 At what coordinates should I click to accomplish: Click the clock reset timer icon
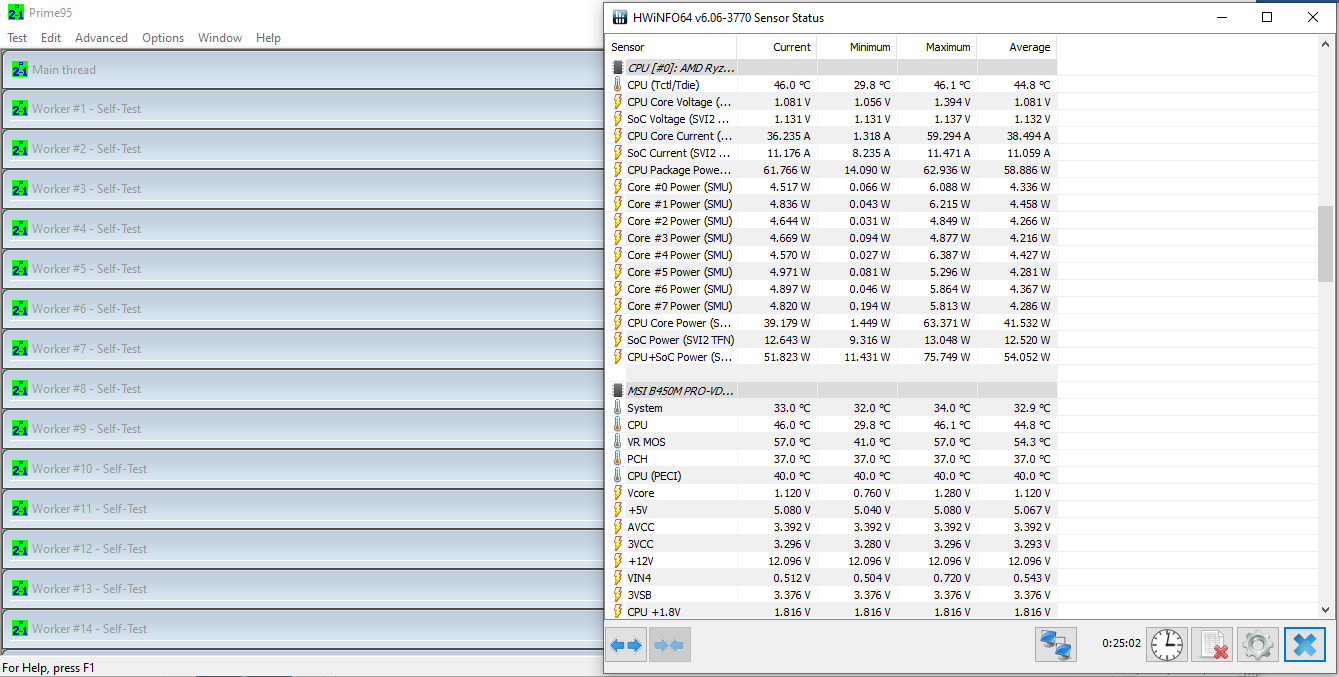[1166, 645]
